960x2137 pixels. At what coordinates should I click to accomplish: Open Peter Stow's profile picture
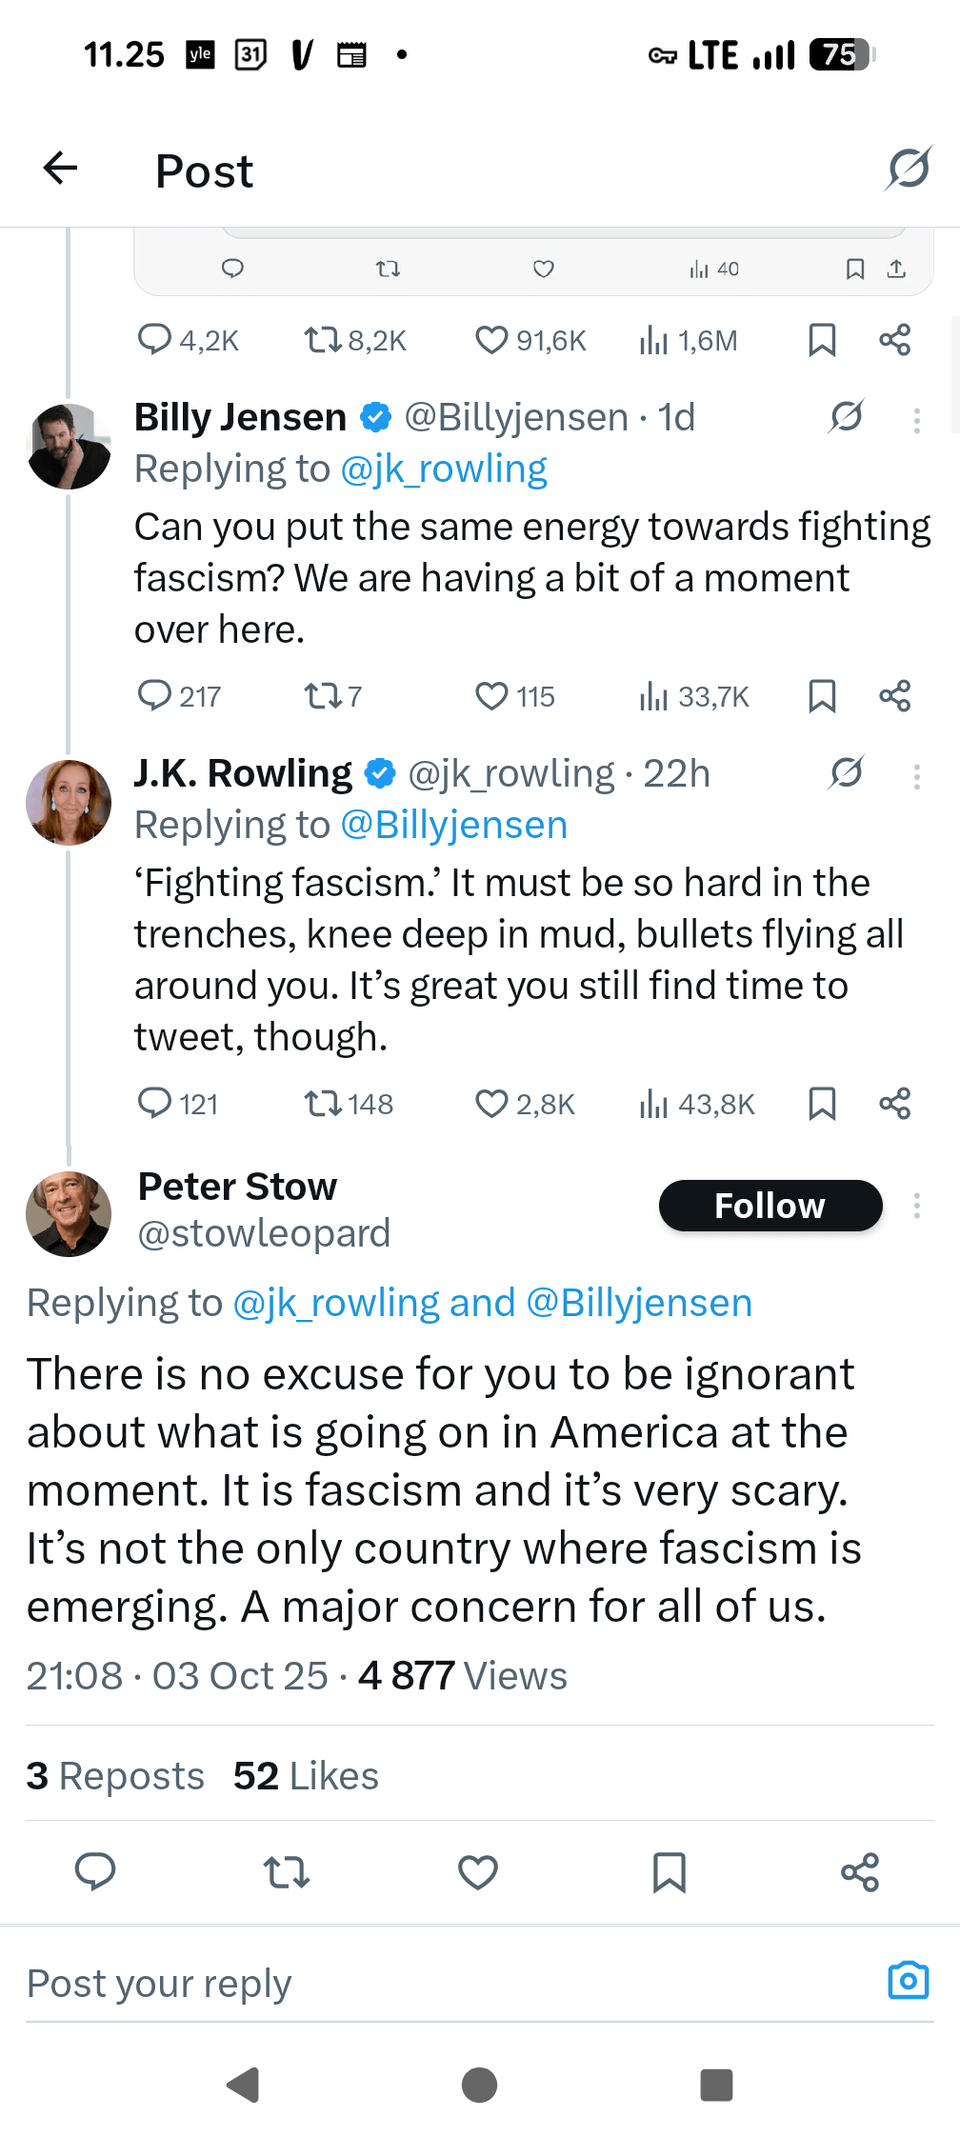(69, 1213)
